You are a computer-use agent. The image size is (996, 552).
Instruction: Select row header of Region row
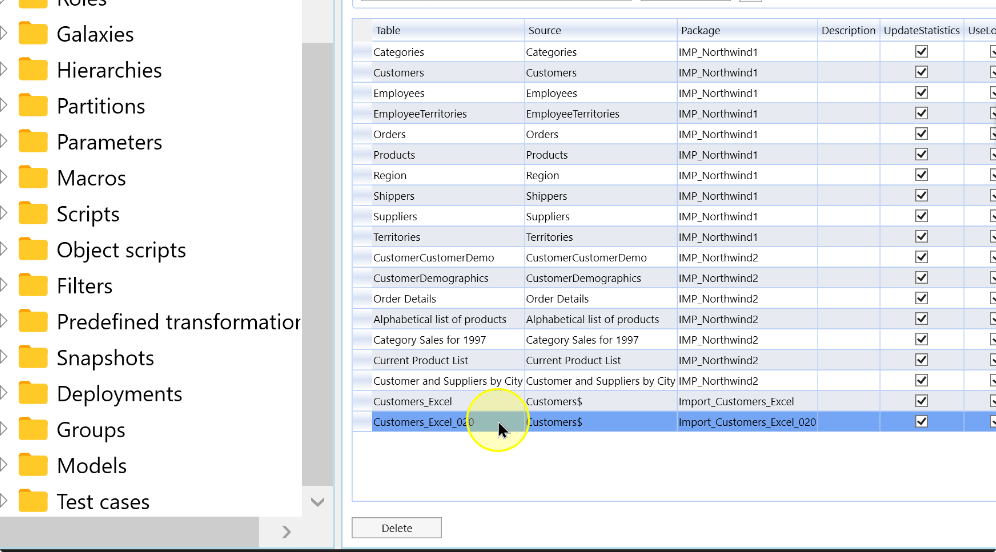(x=362, y=175)
